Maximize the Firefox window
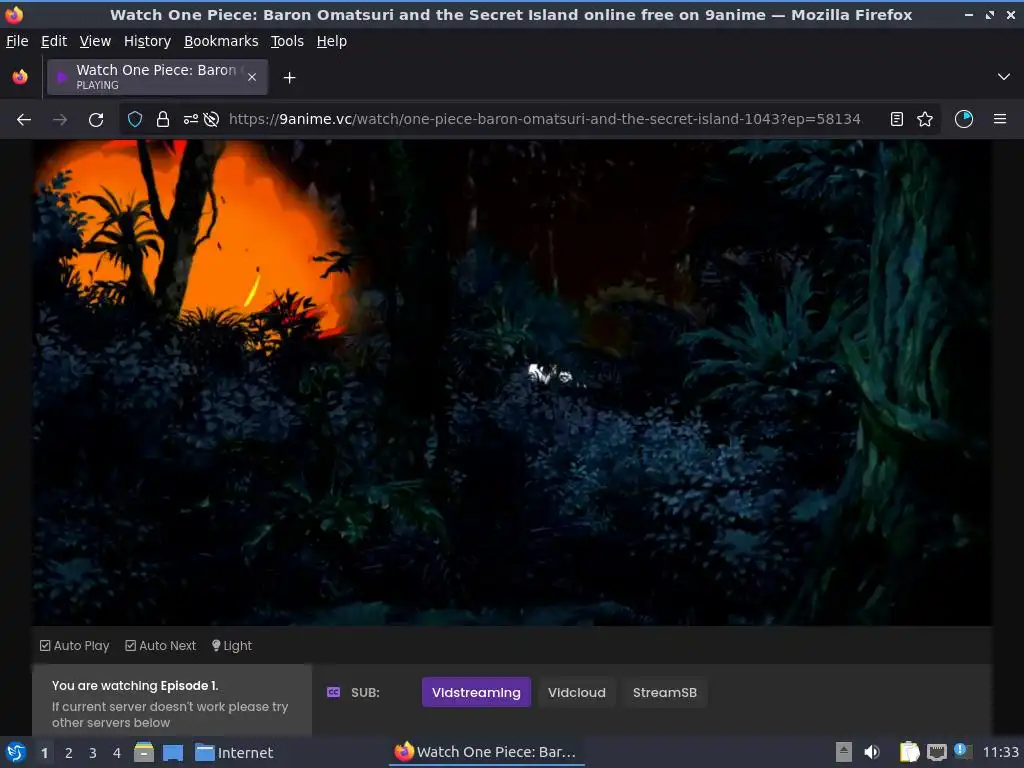 pyautogui.click(x=990, y=15)
